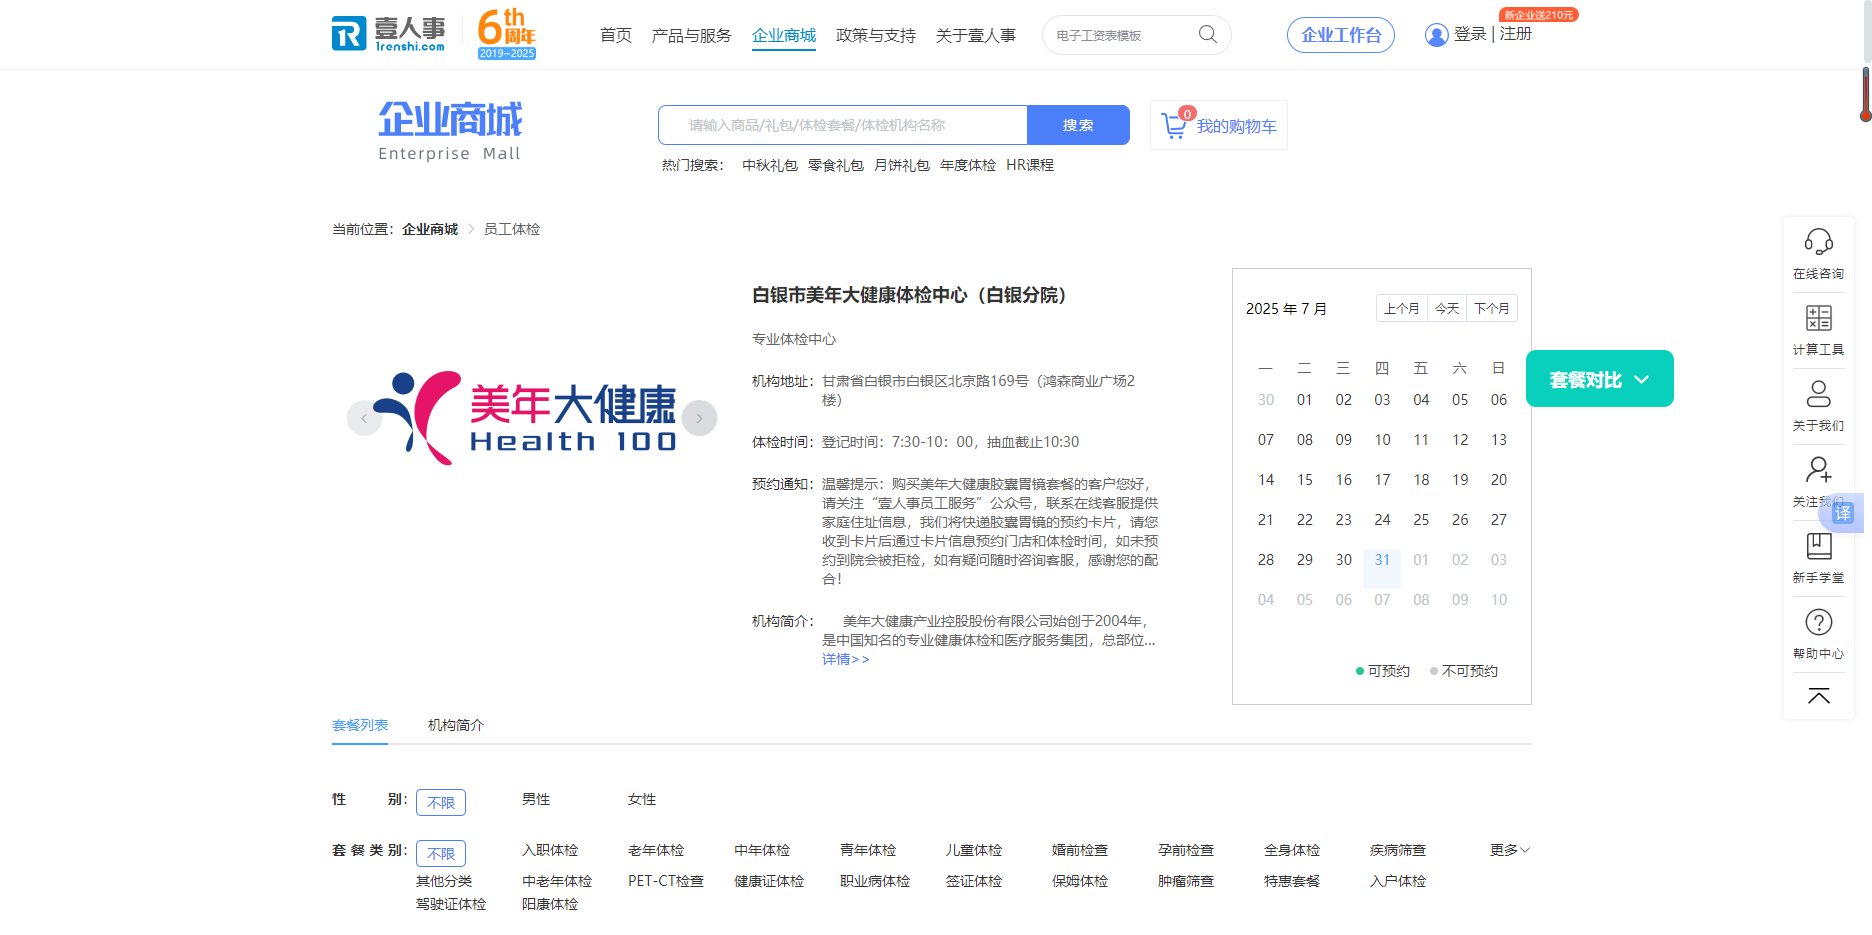Viewport: 1872px width, 935px height.
Task: Click 注册 link
Action: 1516,34
